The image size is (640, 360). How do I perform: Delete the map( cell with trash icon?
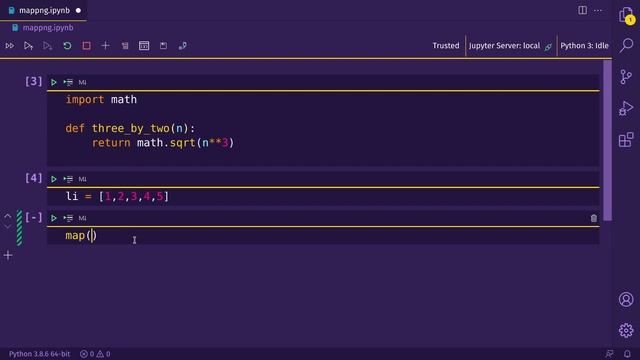pos(594,218)
